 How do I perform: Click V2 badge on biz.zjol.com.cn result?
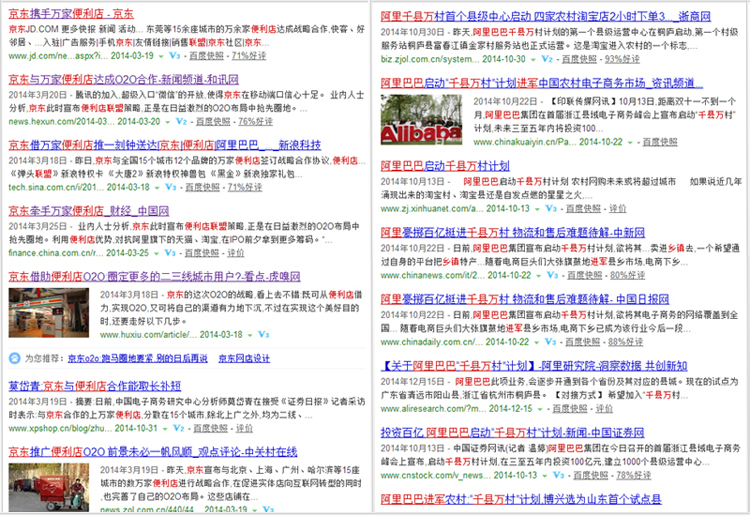coord(547,59)
